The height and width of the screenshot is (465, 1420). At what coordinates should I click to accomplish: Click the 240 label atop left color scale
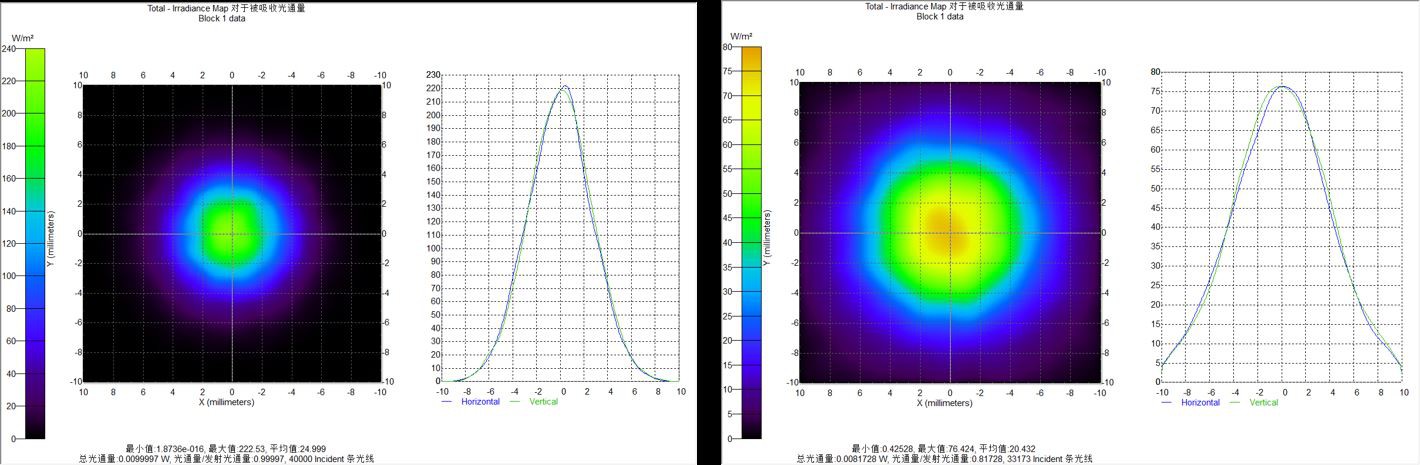coord(8,49)
